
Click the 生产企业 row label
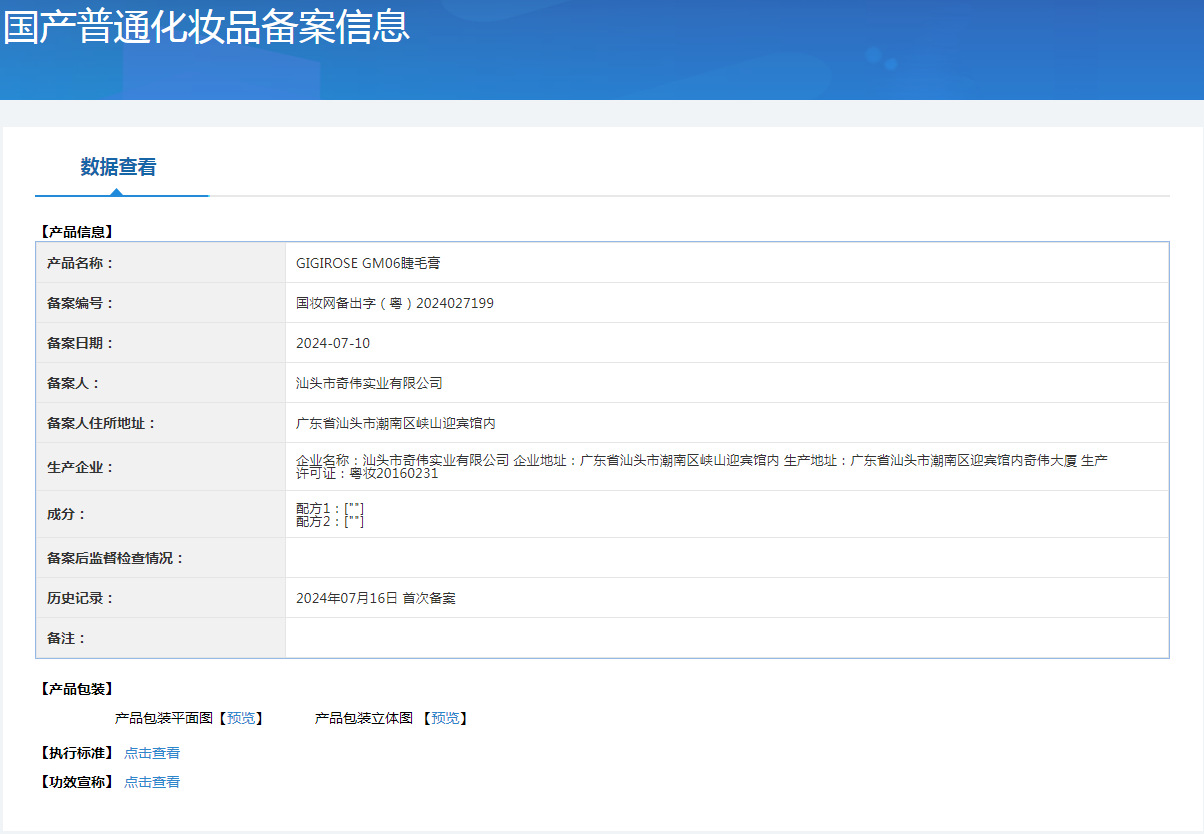pyautogui.click(x=81, y=467)
